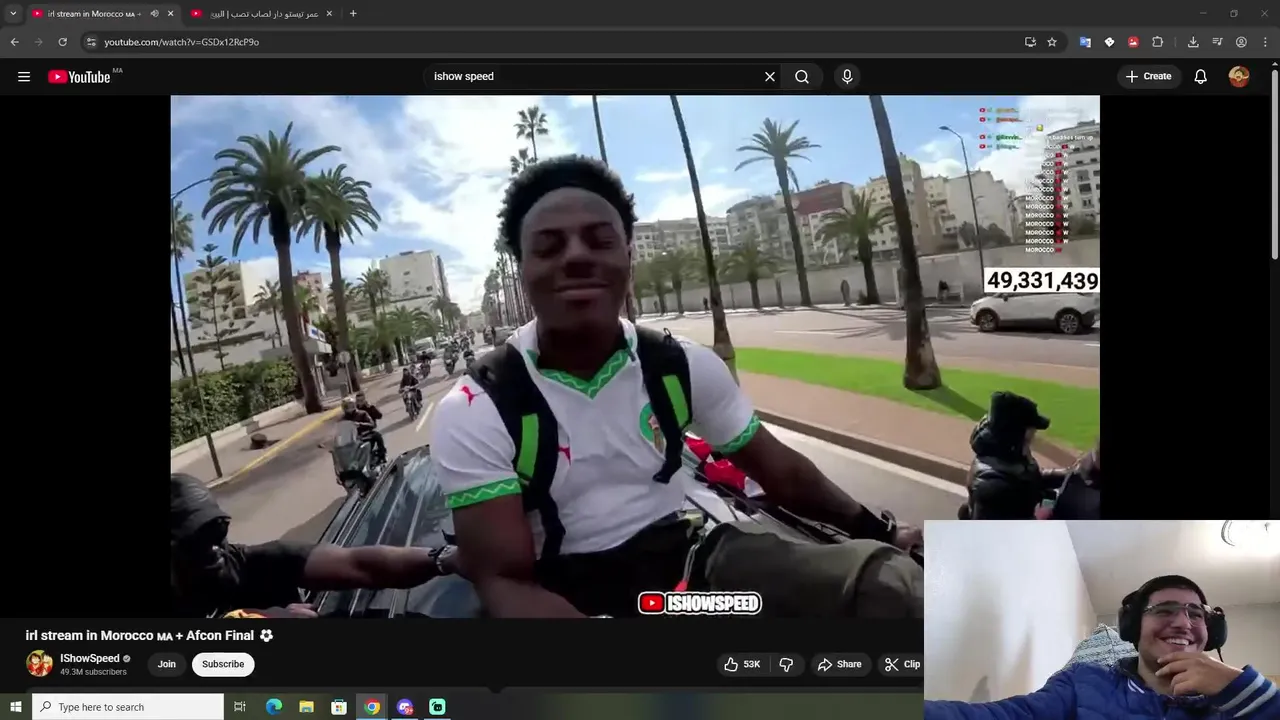1280x720 pixels.
Task: Expand the tab search dropdown arrow
Action: pos(12,13)
